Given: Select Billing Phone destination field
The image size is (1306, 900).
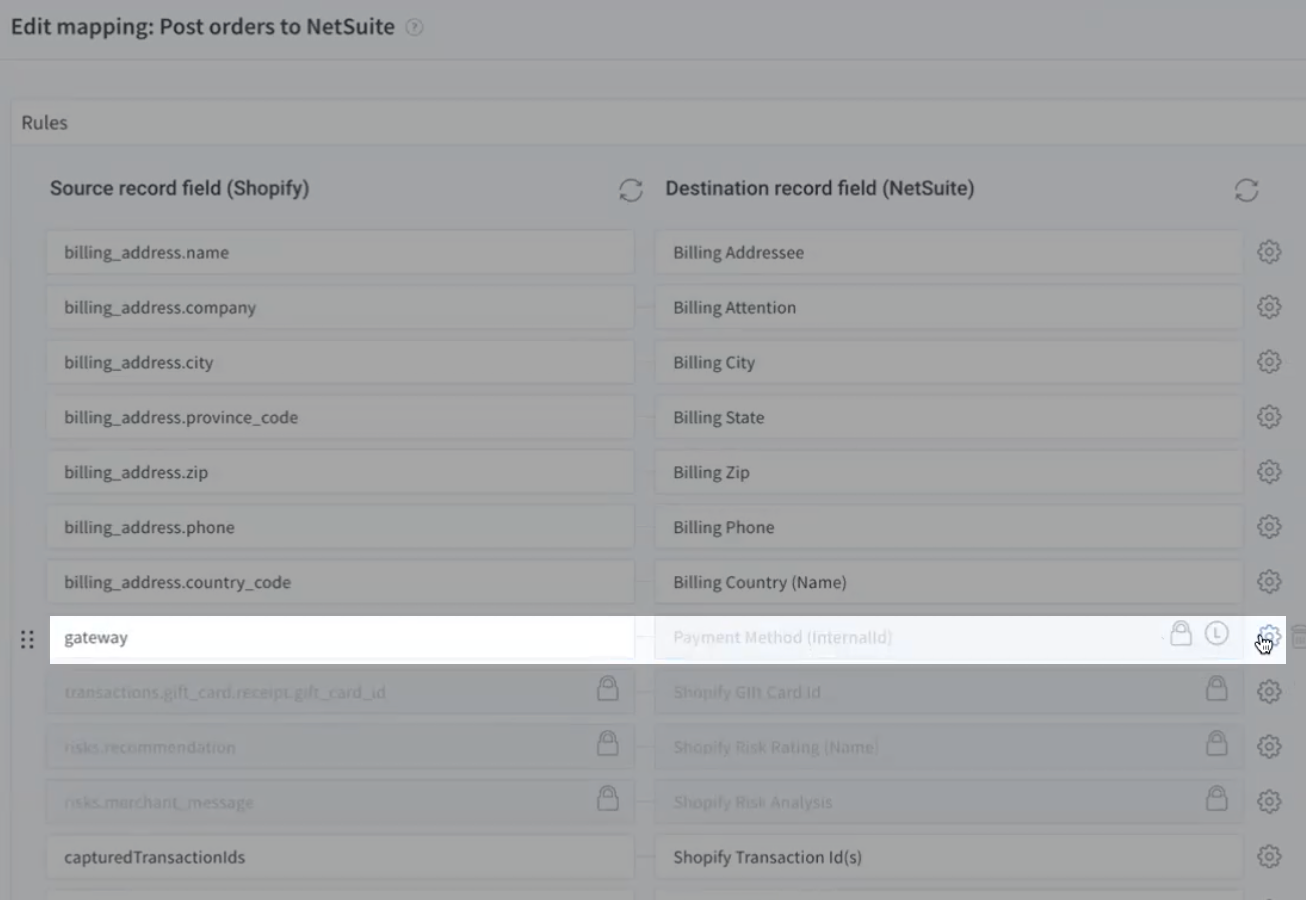Looking at the screenshot, I should pos(948,527).
